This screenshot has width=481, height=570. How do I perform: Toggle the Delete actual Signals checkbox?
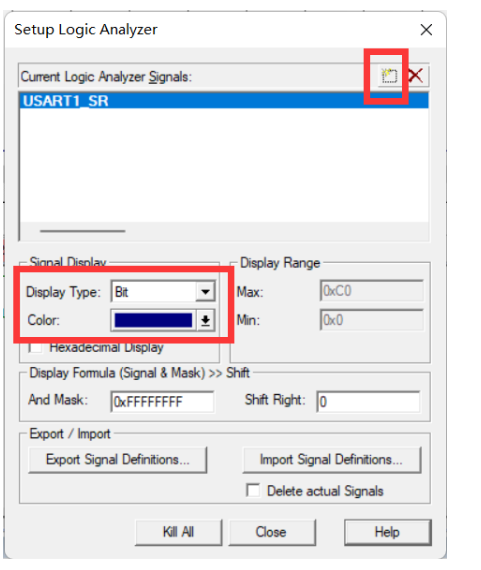[x=253, y=490]
